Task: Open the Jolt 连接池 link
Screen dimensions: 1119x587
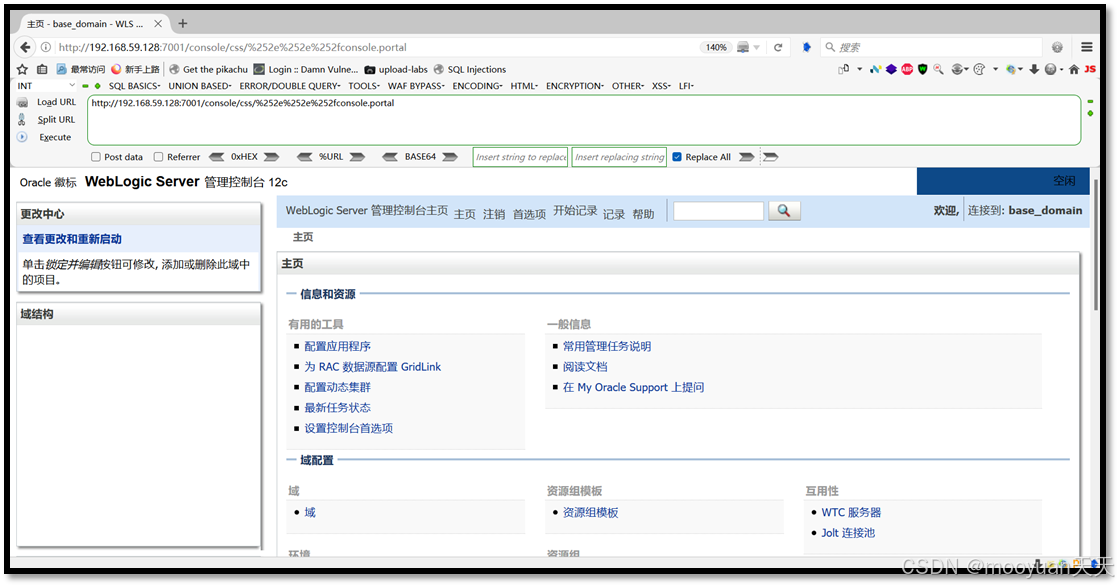Action: [x=848, y=533]
